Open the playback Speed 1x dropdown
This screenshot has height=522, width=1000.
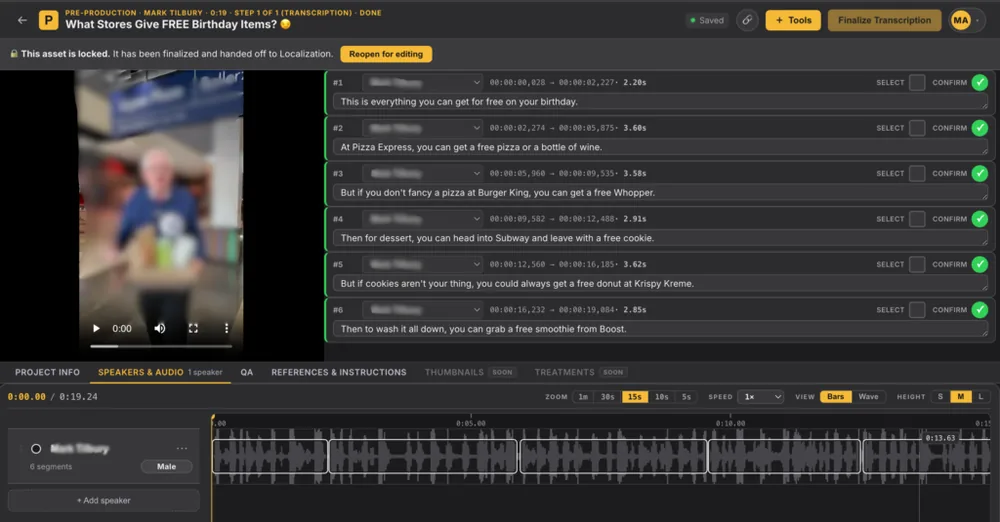click(761, 397)
